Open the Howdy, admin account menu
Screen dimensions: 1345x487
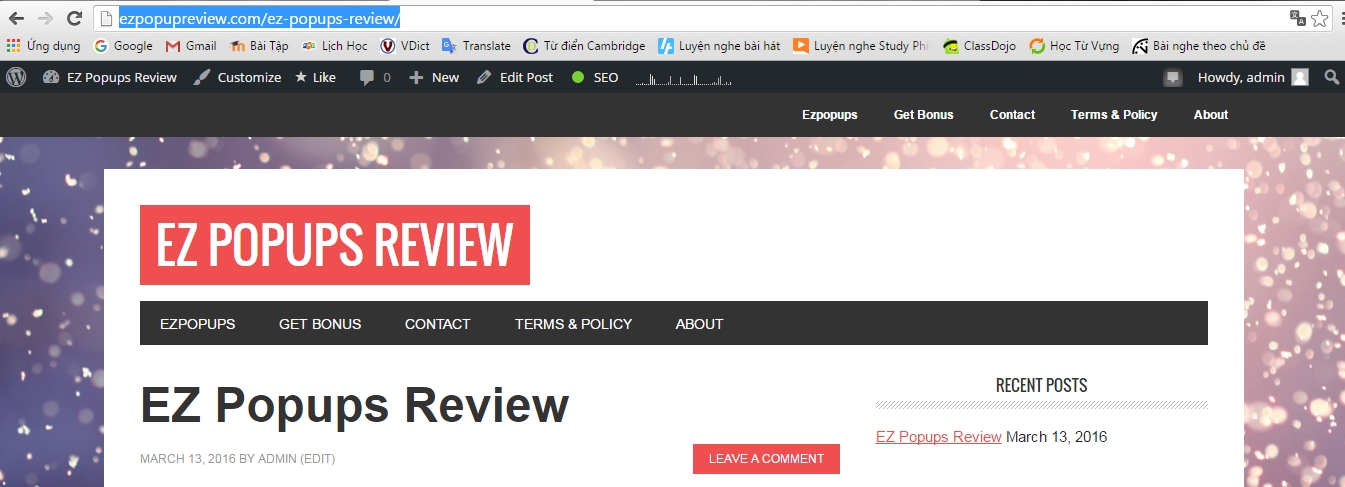[x=1253, y=77]
